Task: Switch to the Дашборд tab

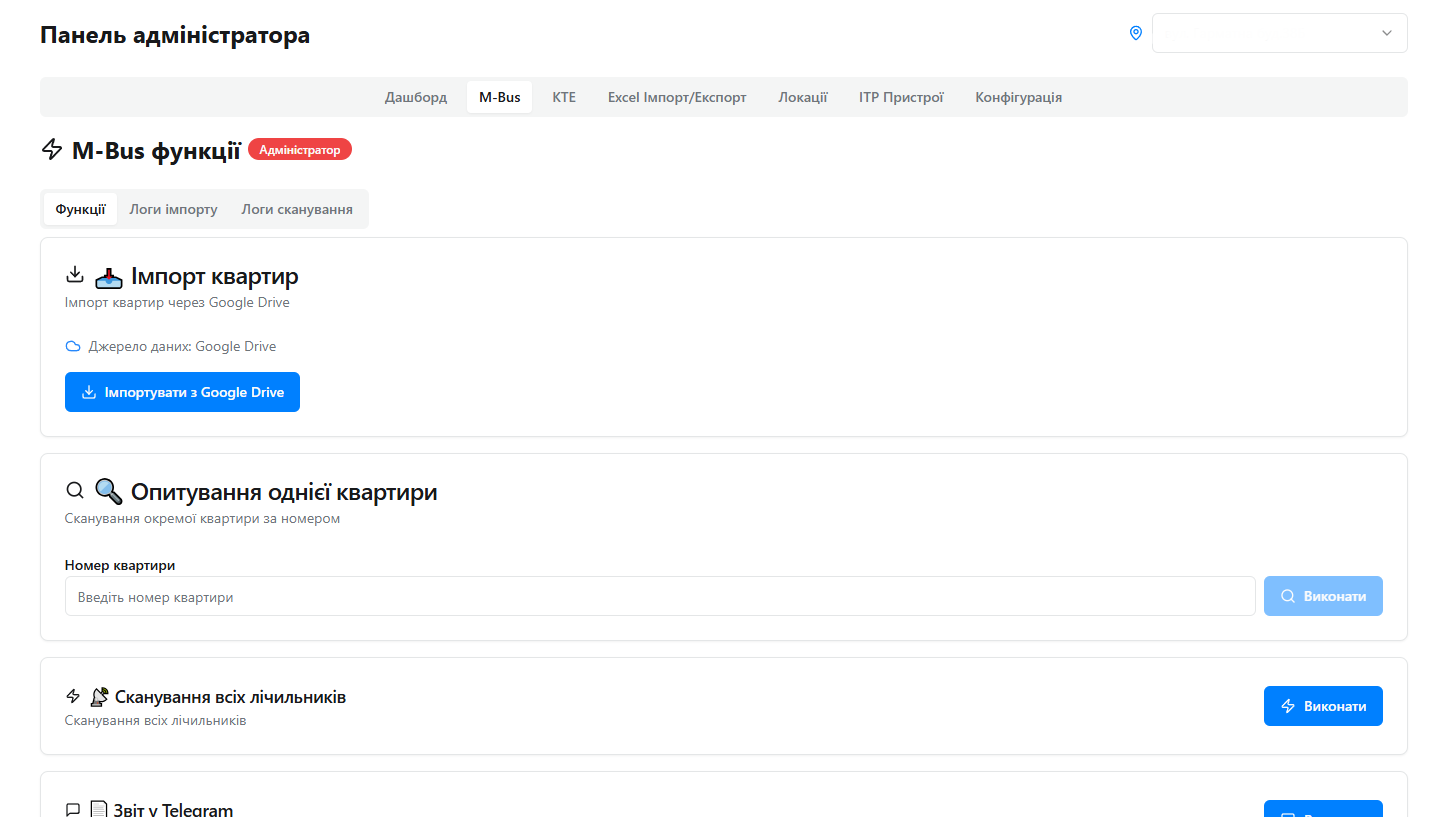Action: pyautogui.click(x=416, y=97)
